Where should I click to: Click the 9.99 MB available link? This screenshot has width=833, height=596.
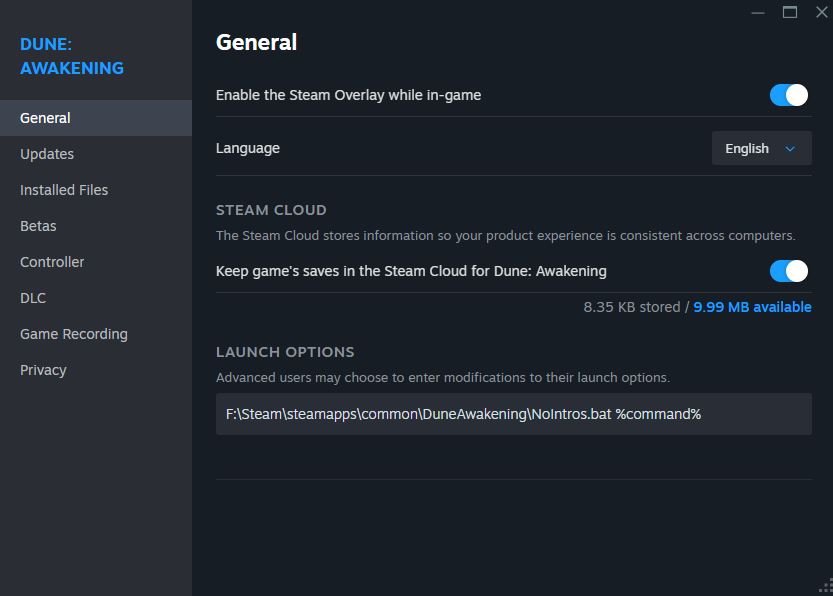(x=752, y=307)
